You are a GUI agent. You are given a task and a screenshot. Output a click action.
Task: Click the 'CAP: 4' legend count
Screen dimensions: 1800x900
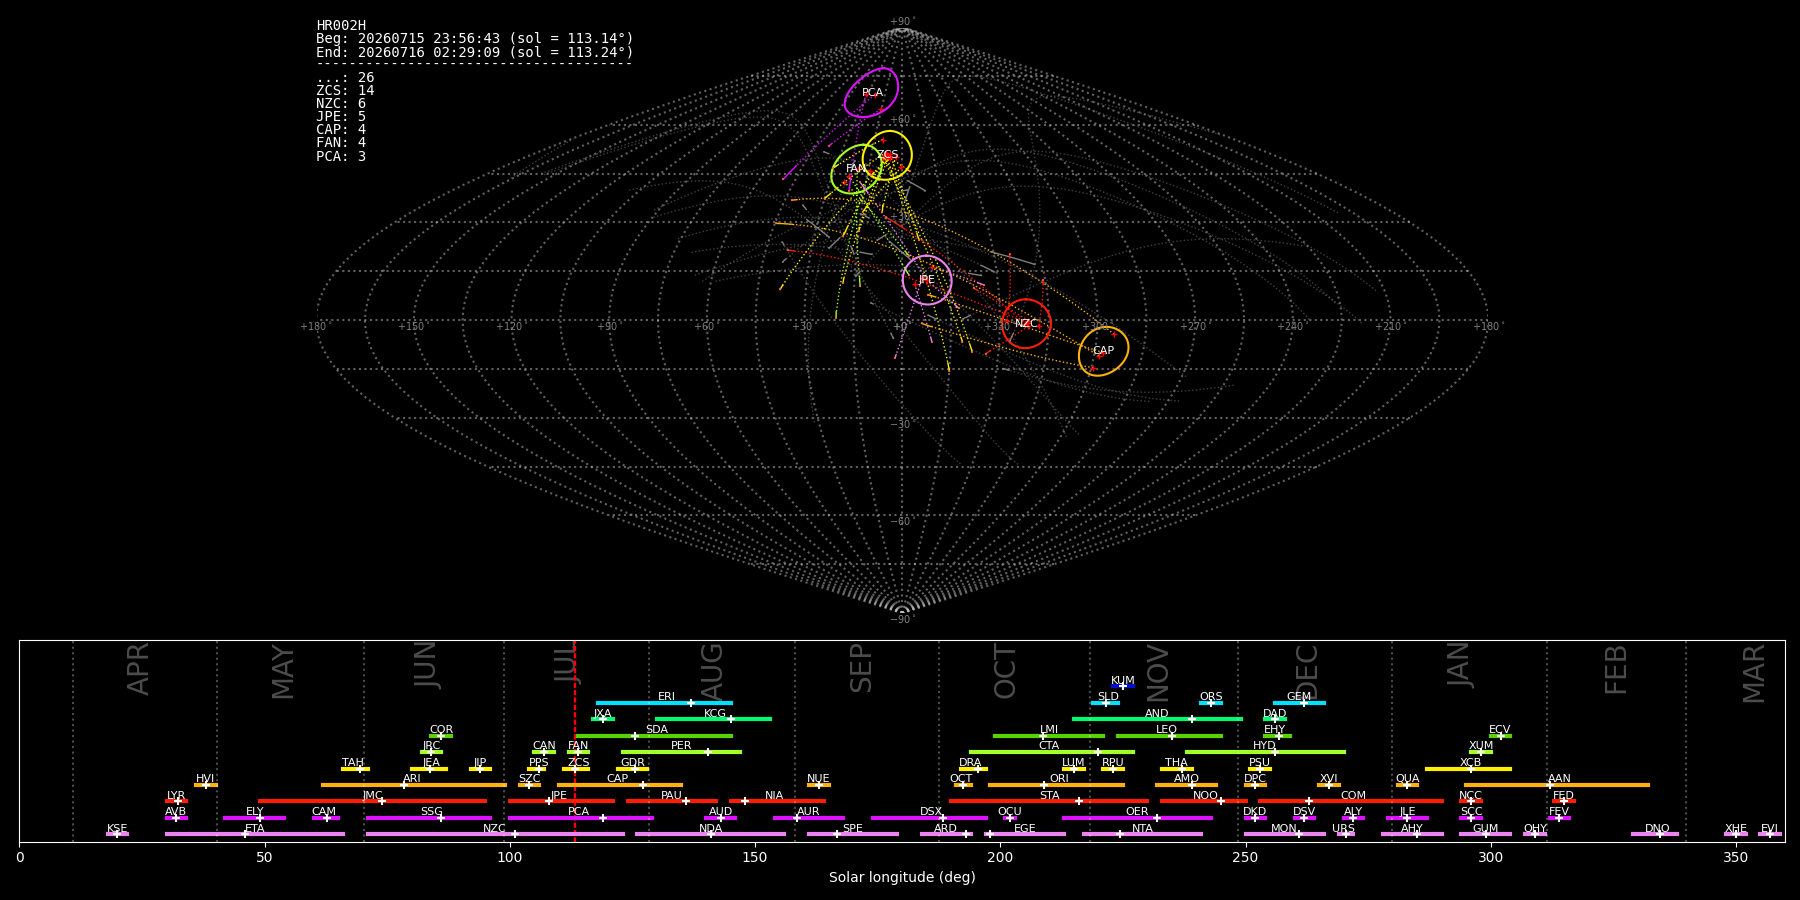341,130
